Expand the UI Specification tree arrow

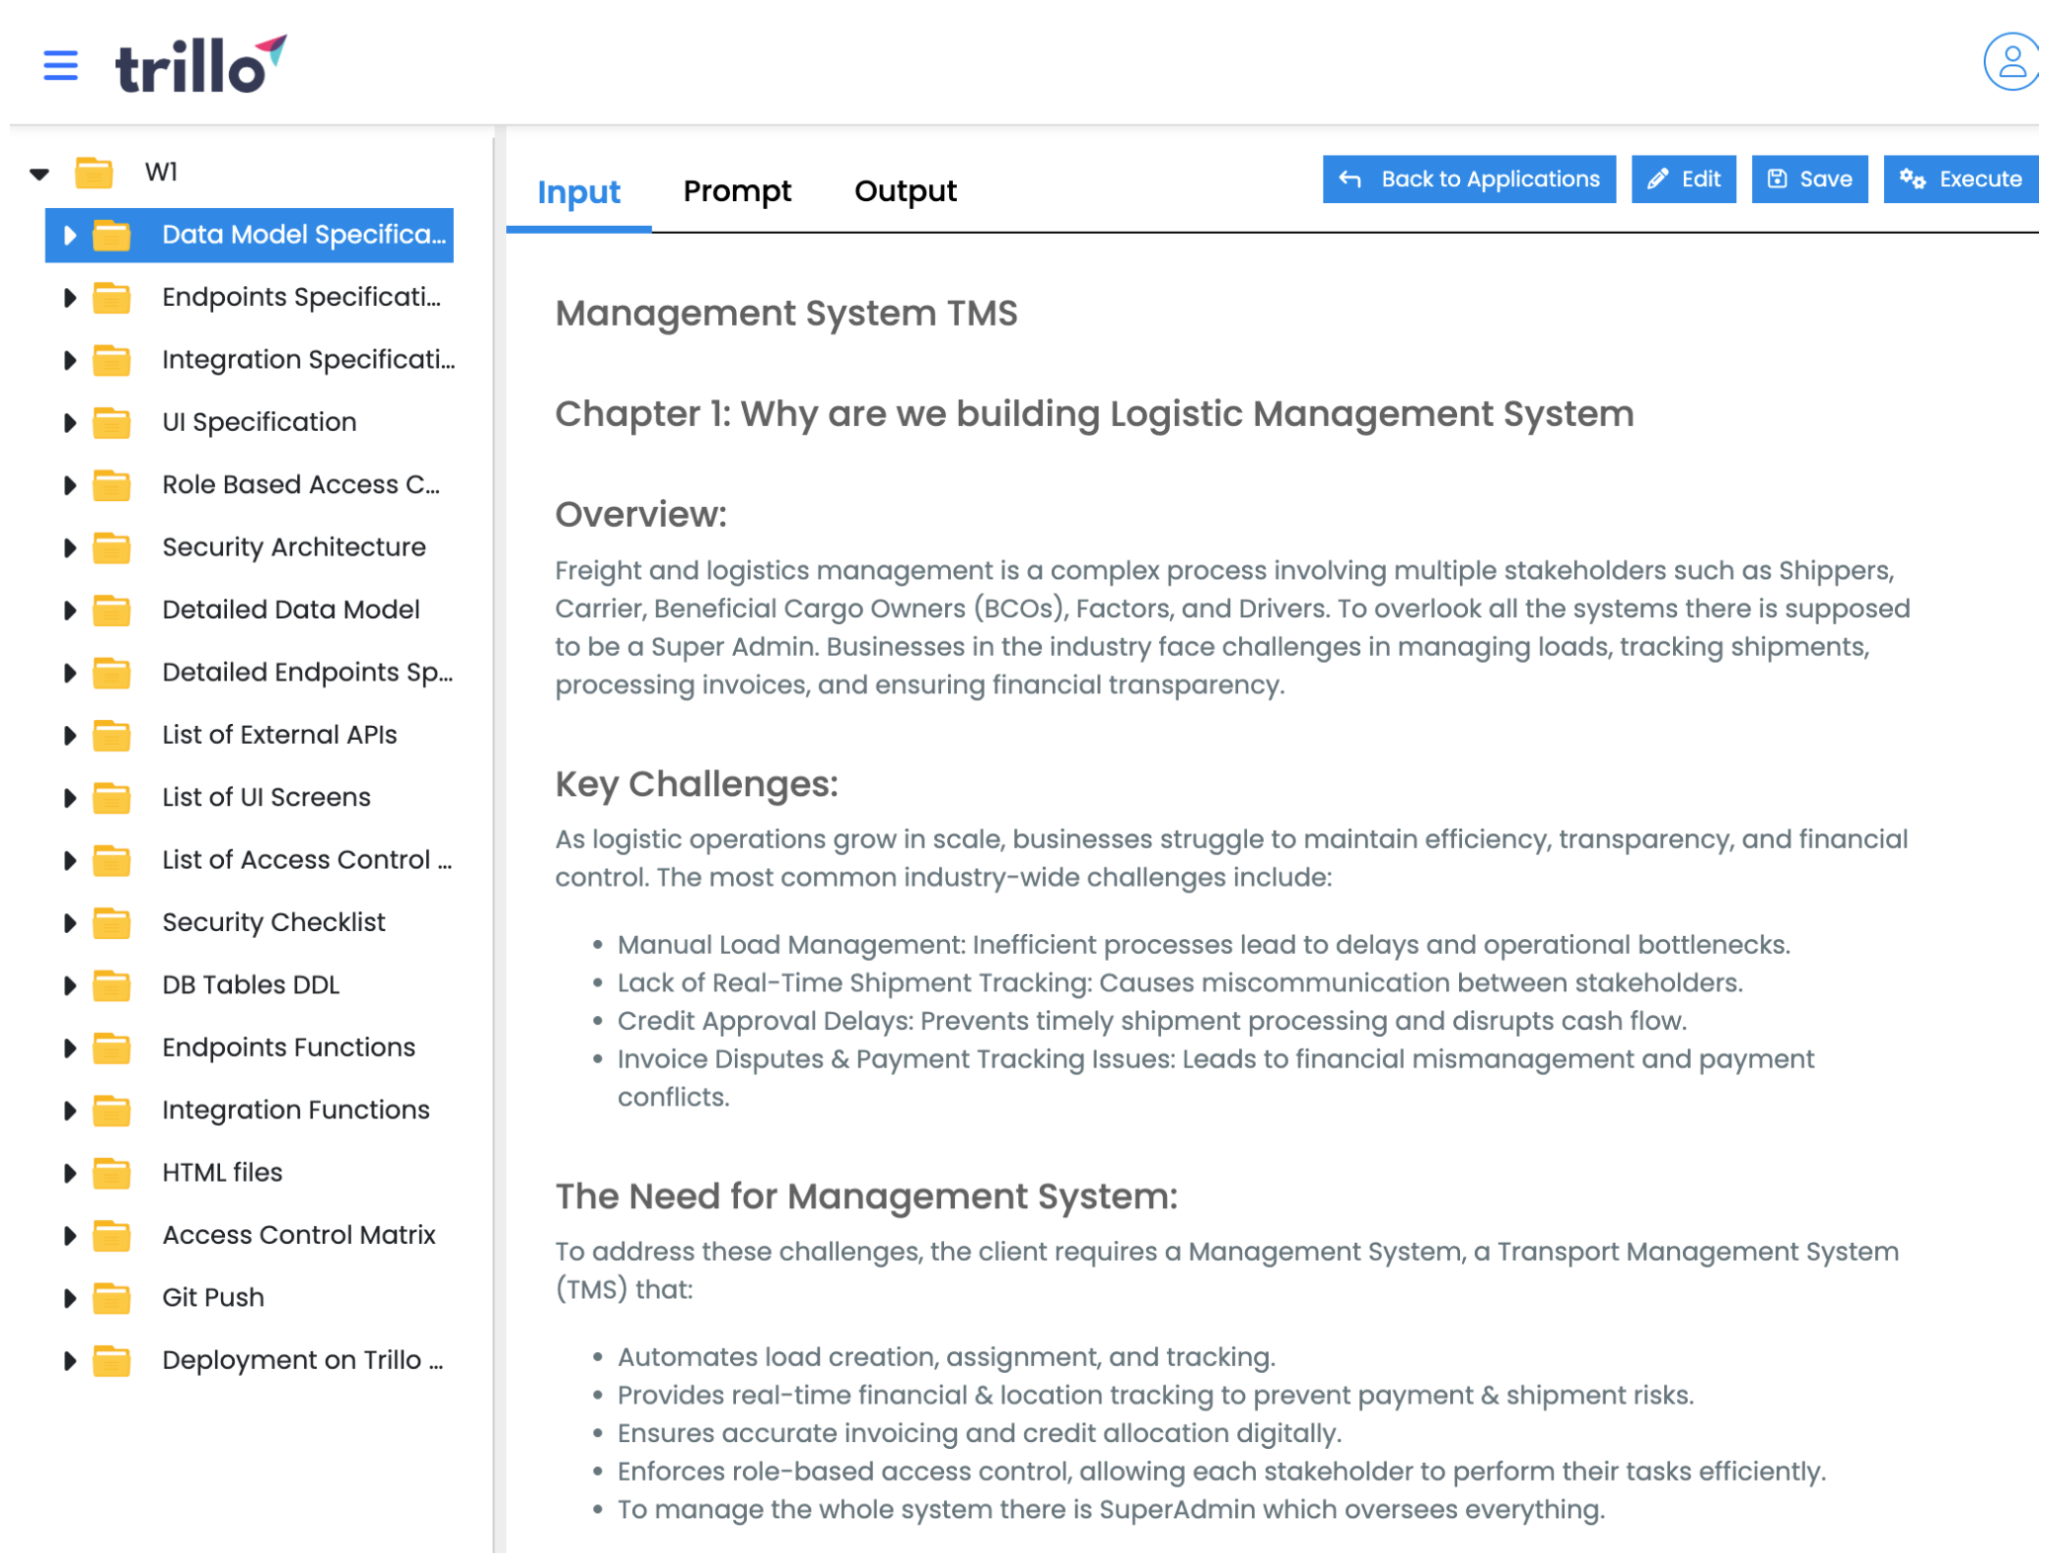[x=69, y=422]
